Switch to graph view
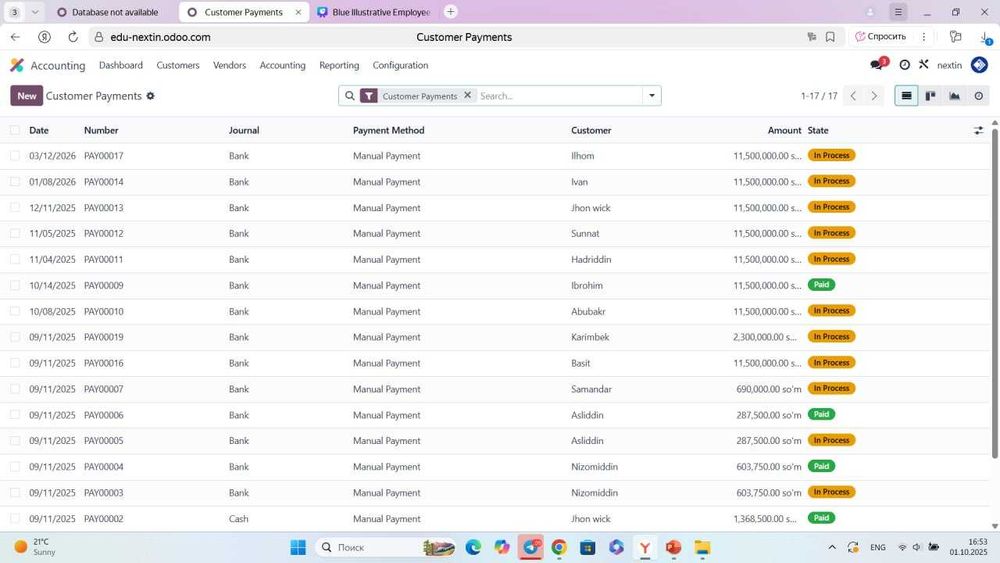Image resolution: width=1000 pixels, height=563 pixels. (x=954, y=96)
